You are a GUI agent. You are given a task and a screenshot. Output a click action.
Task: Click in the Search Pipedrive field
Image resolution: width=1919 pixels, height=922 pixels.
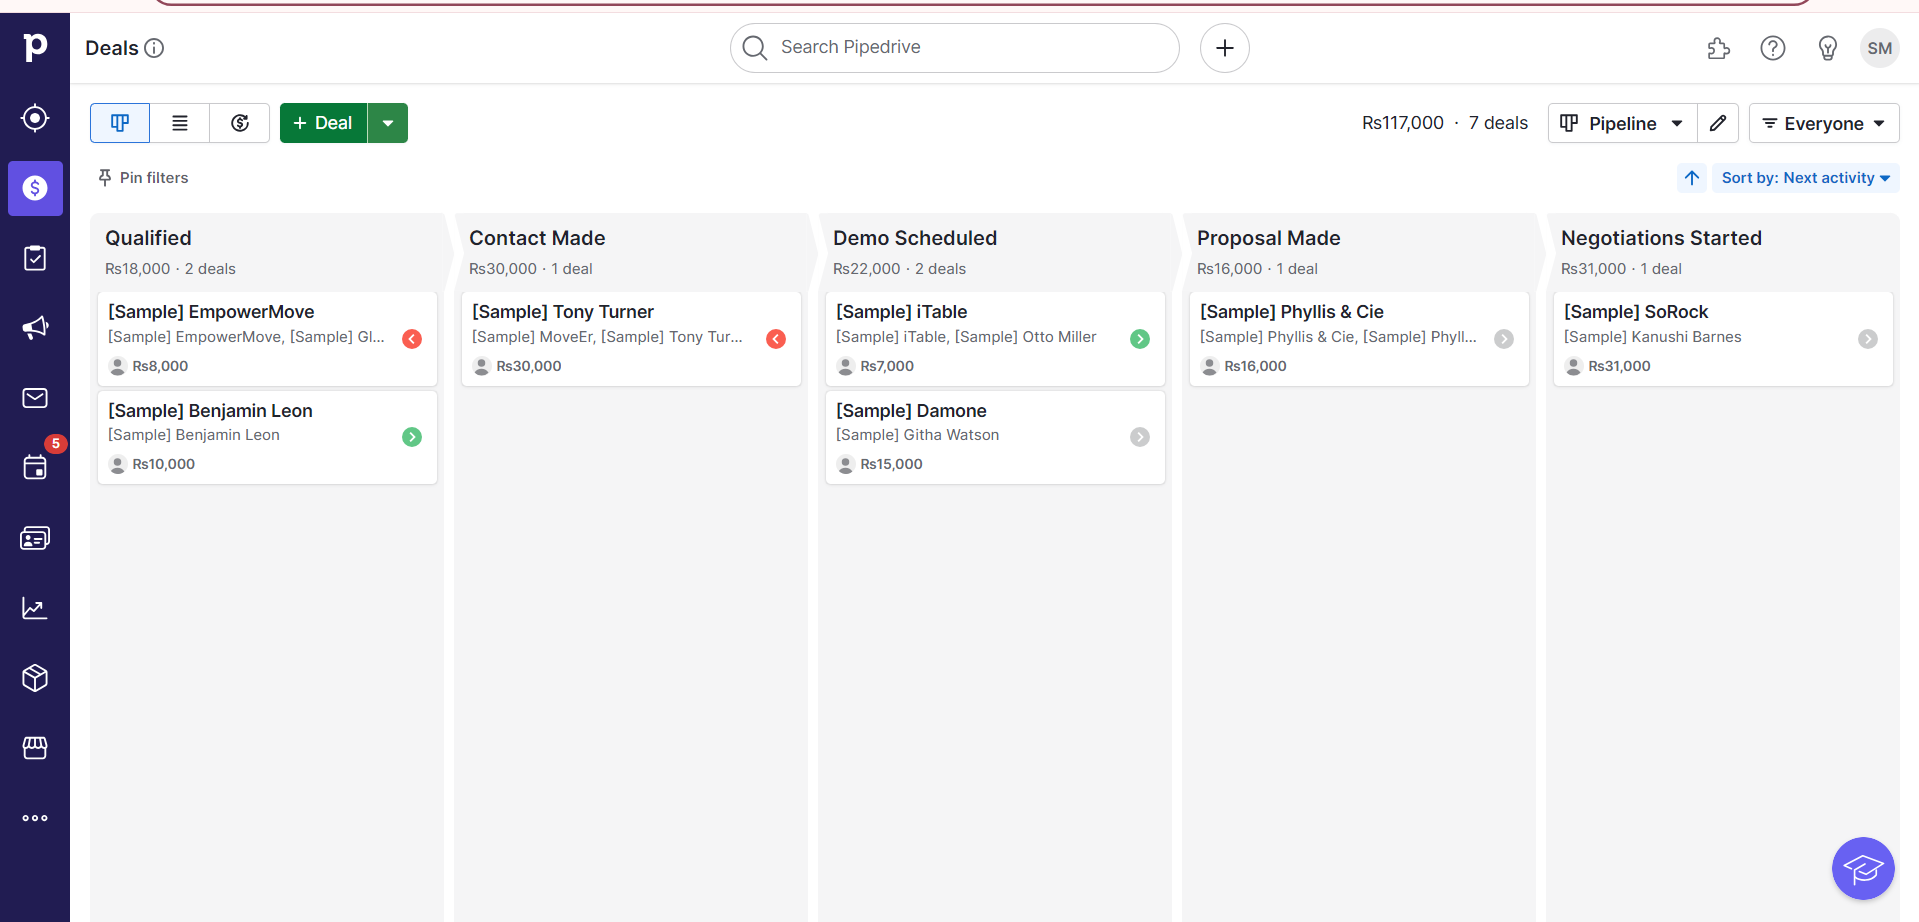point(955,48)
